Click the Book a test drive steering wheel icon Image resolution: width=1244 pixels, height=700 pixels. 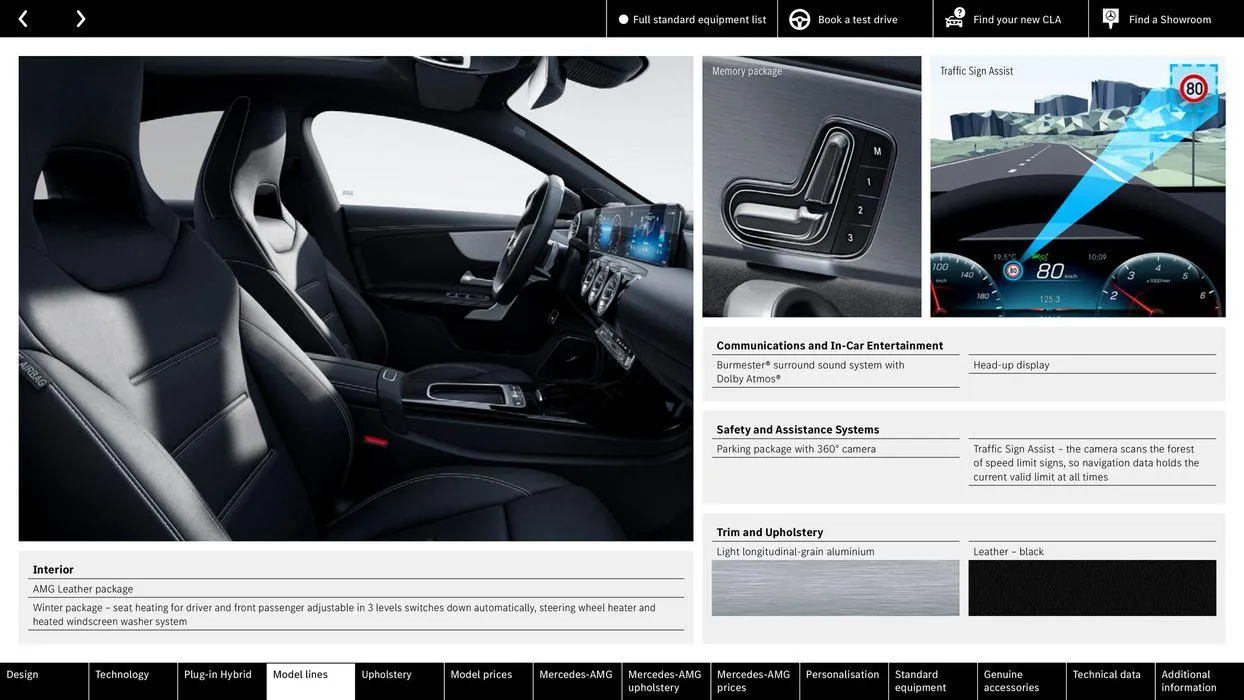point(798,18)
